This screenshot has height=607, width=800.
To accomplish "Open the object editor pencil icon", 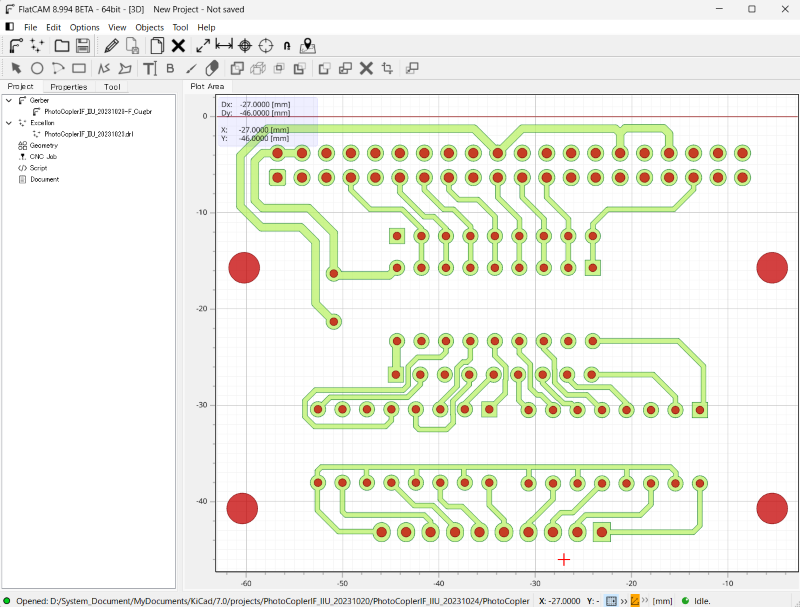I will click(111, 46).
